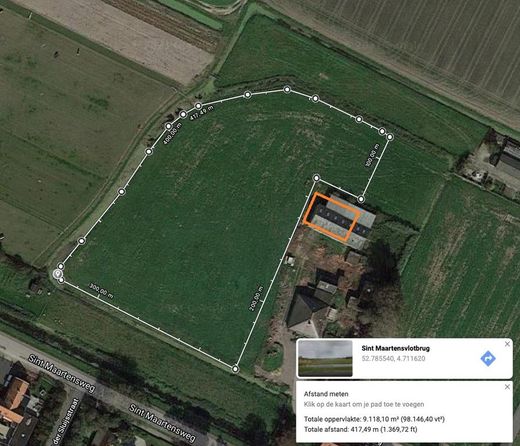Click the measurement point right of the orange building
520x446 pixels.
click(361, 199)
